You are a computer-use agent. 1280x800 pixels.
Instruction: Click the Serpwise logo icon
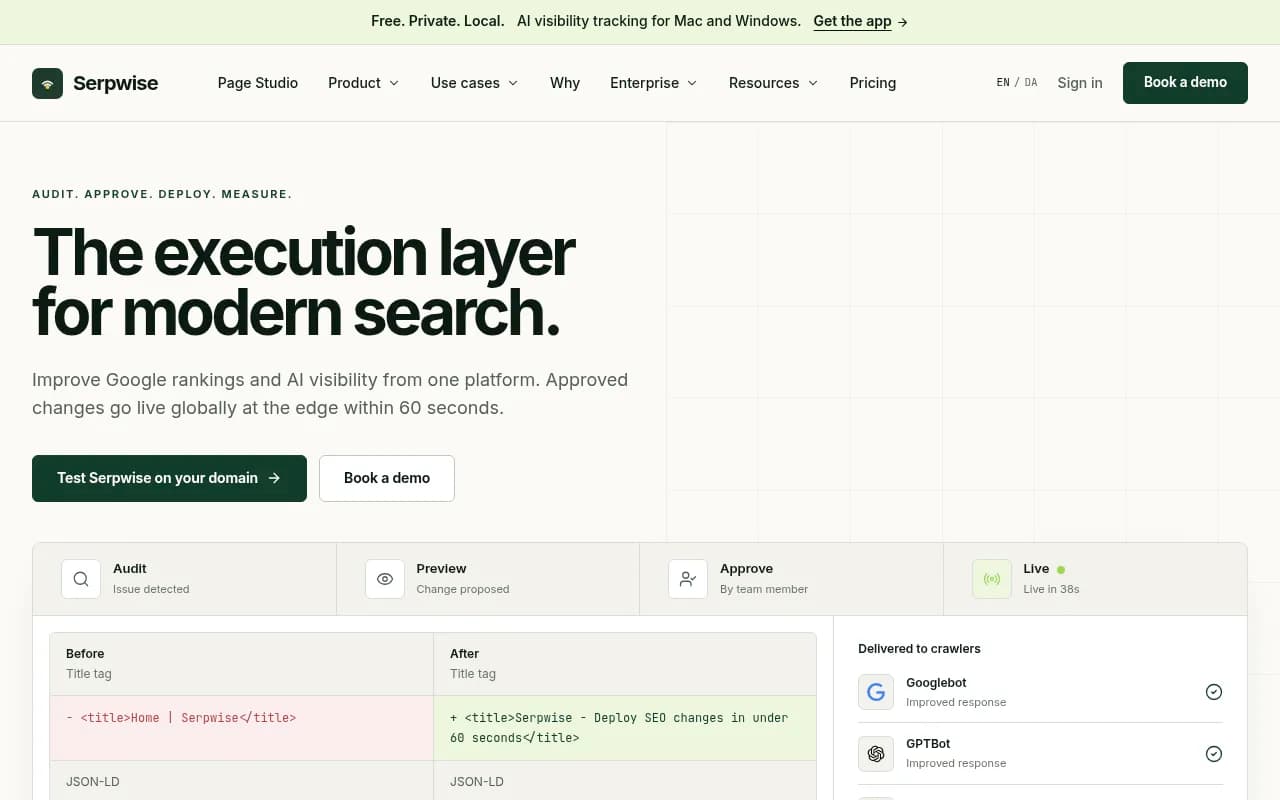click(47, 83)
